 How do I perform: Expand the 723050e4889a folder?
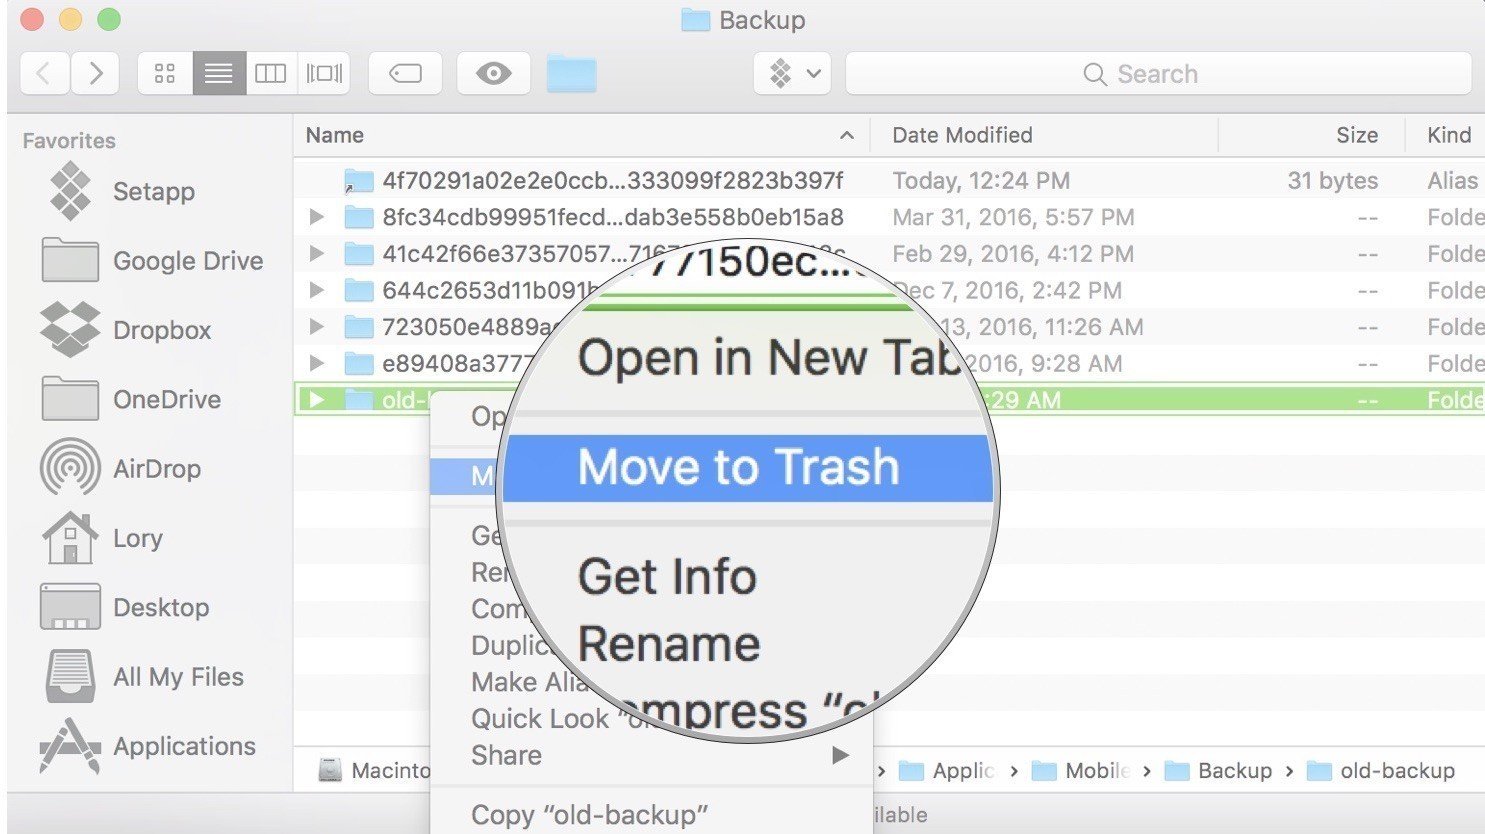point(316,327)
